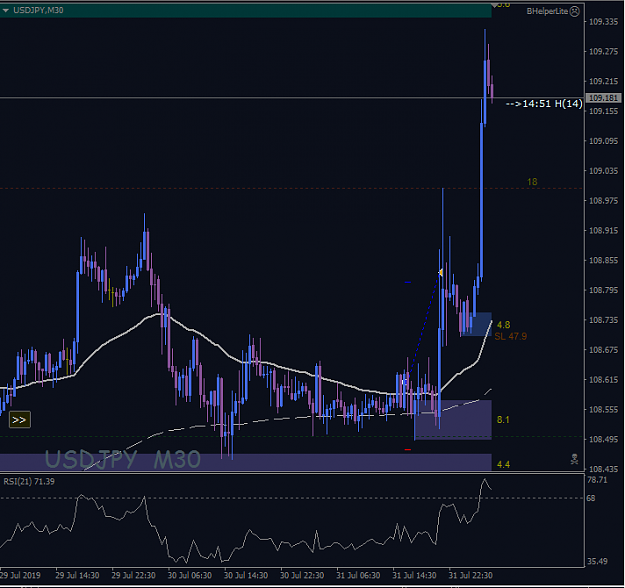Click the time label 29 Jul 22:30
The height and width of the screenshot is (588, 625).
coord(134,575)
